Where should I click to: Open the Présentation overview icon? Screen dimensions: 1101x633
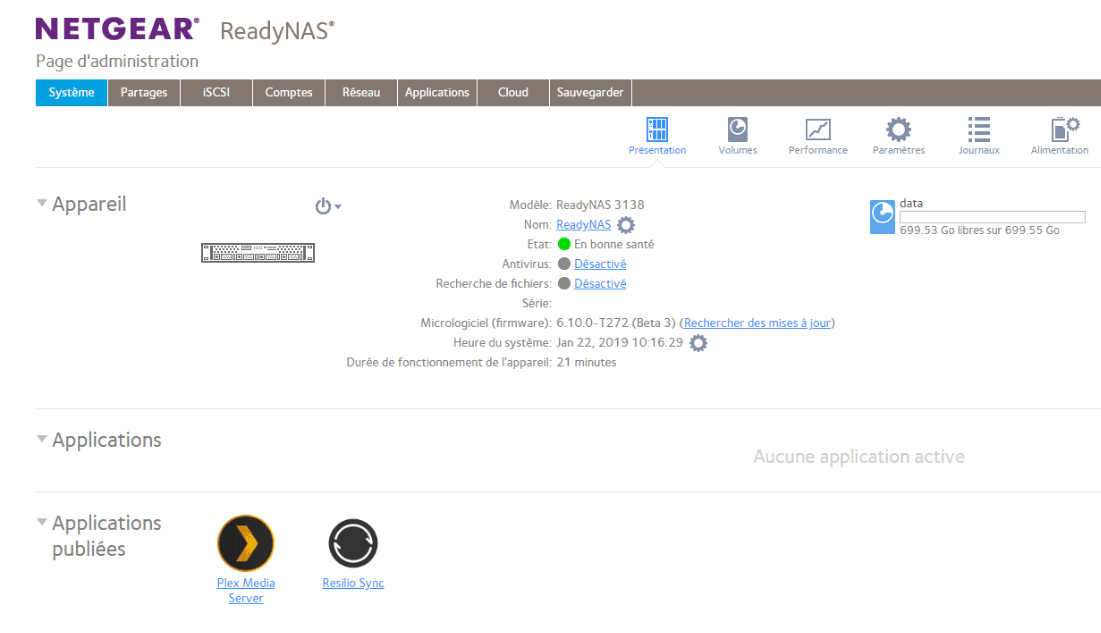click(657, 129)
